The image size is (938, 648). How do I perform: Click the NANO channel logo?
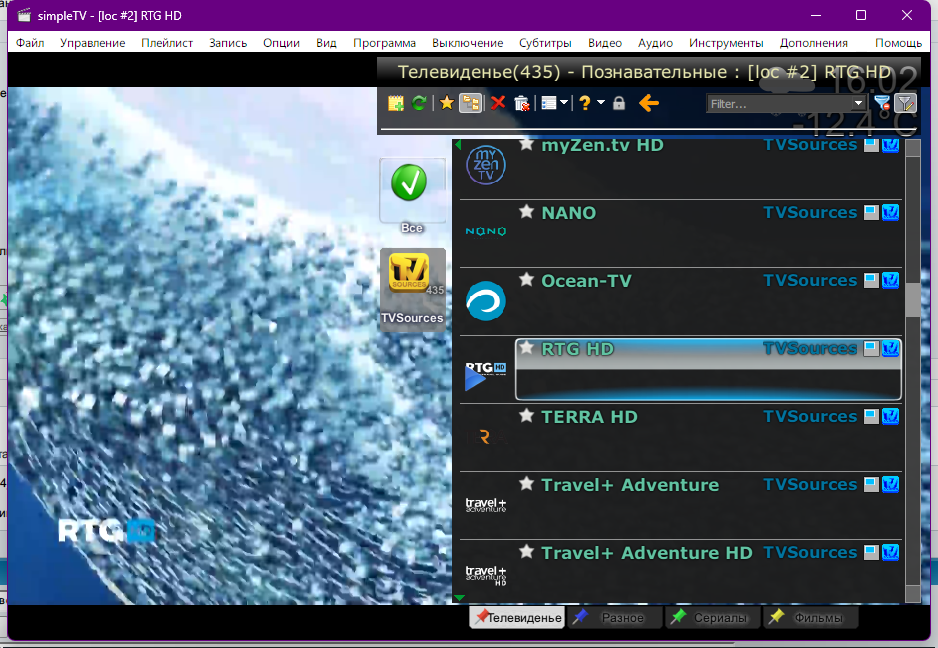coord(486,232)
